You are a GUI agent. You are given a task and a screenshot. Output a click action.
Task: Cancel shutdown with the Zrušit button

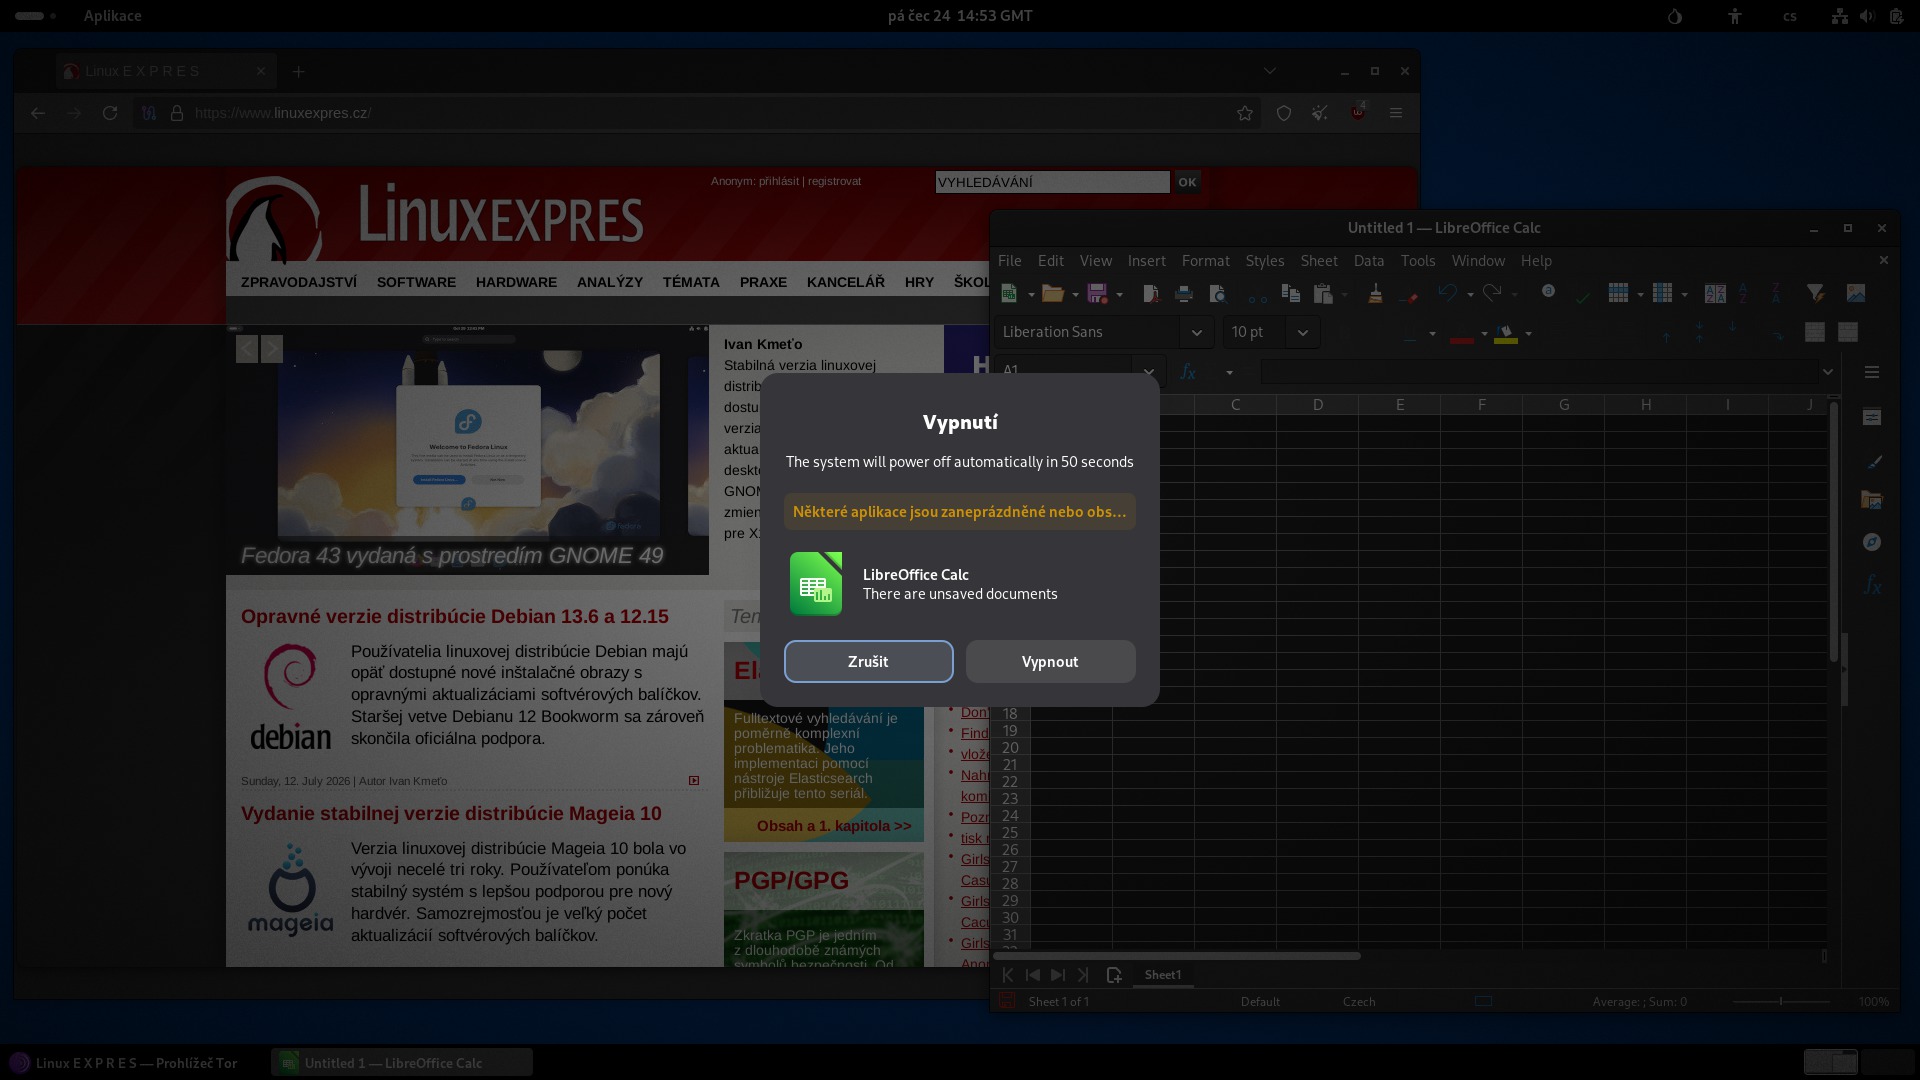868,662
